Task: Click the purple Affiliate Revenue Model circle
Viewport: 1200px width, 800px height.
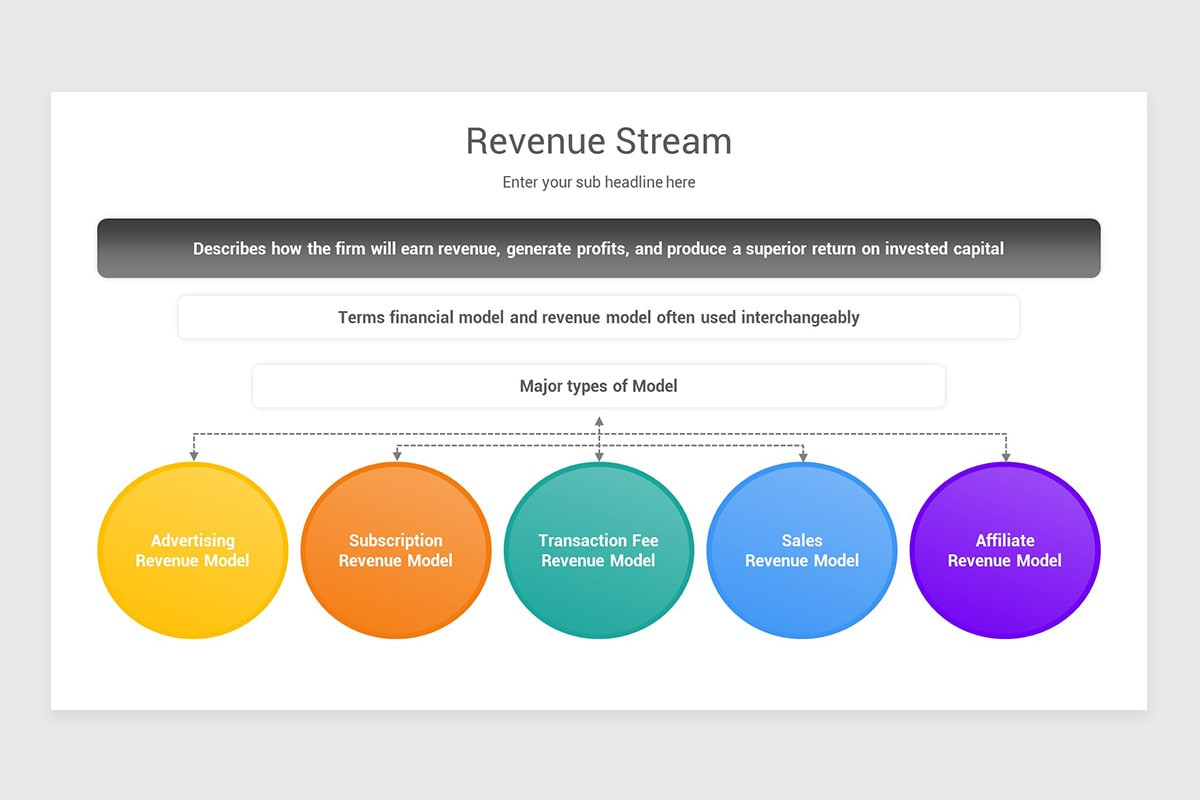Action: [x=1004, y=550]
